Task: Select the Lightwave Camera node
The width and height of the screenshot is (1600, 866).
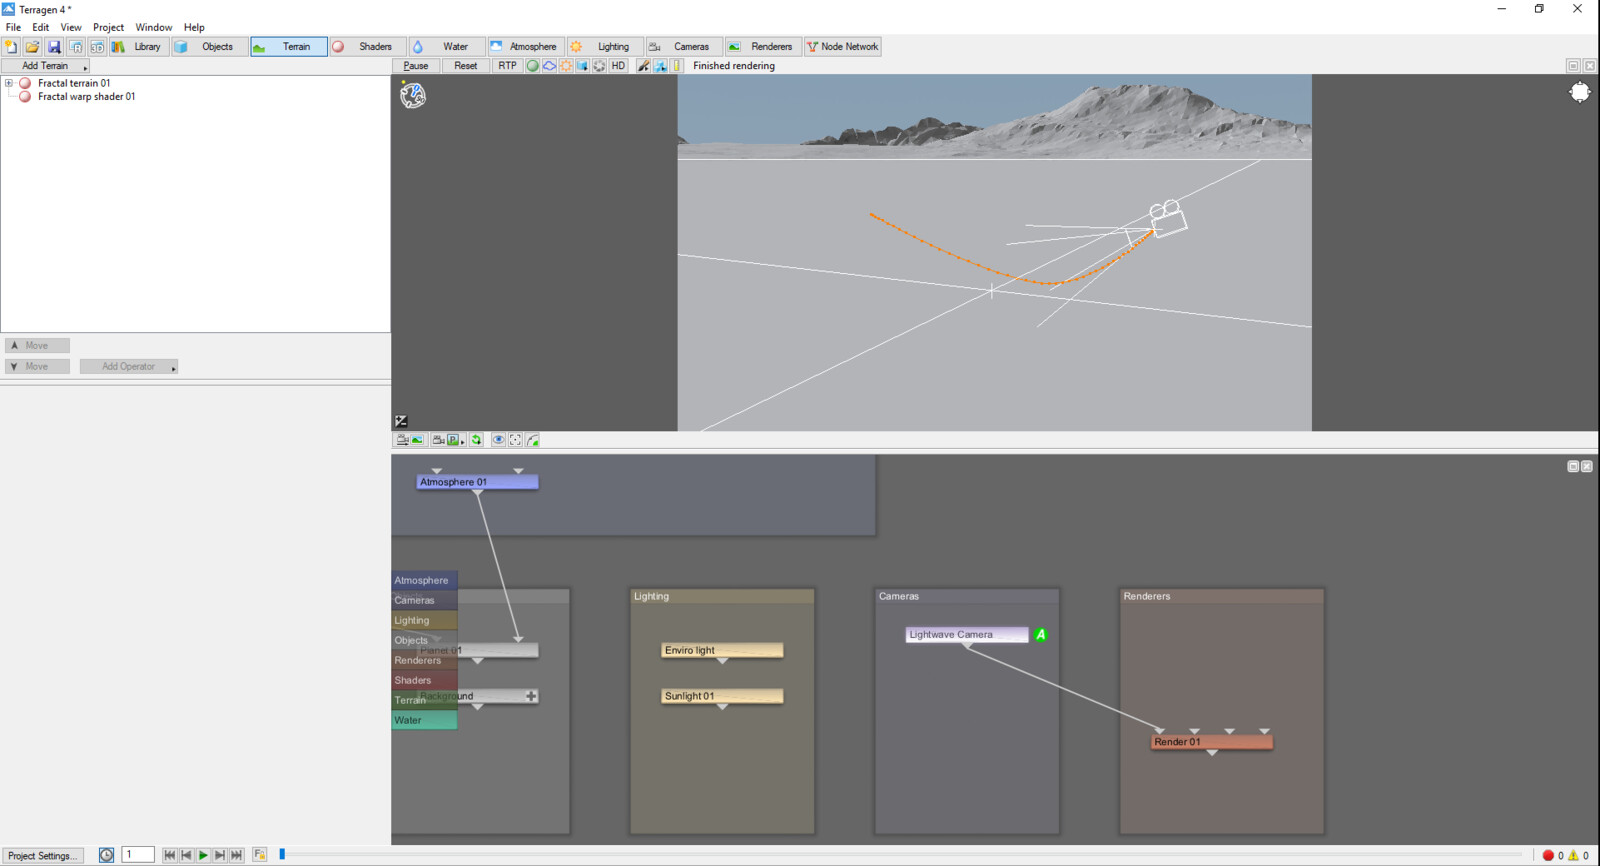Action: point(967,635)
